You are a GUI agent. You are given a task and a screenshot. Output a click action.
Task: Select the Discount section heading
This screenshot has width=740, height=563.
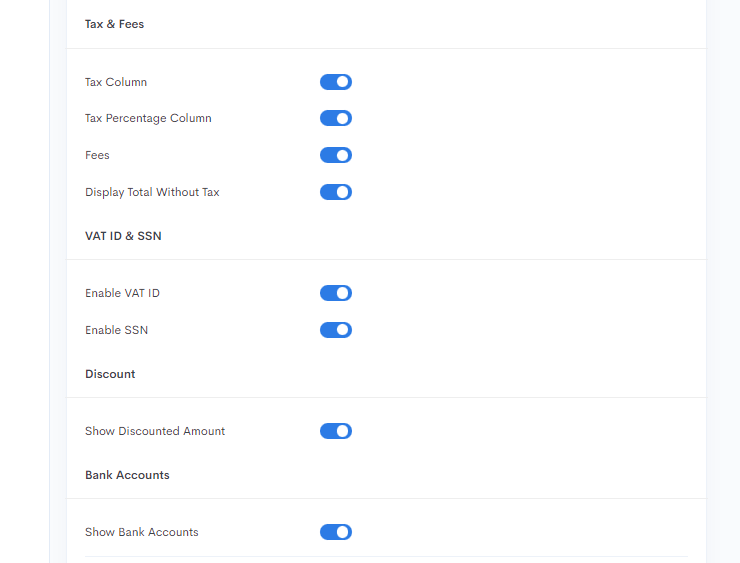click(x=110, y=374)
